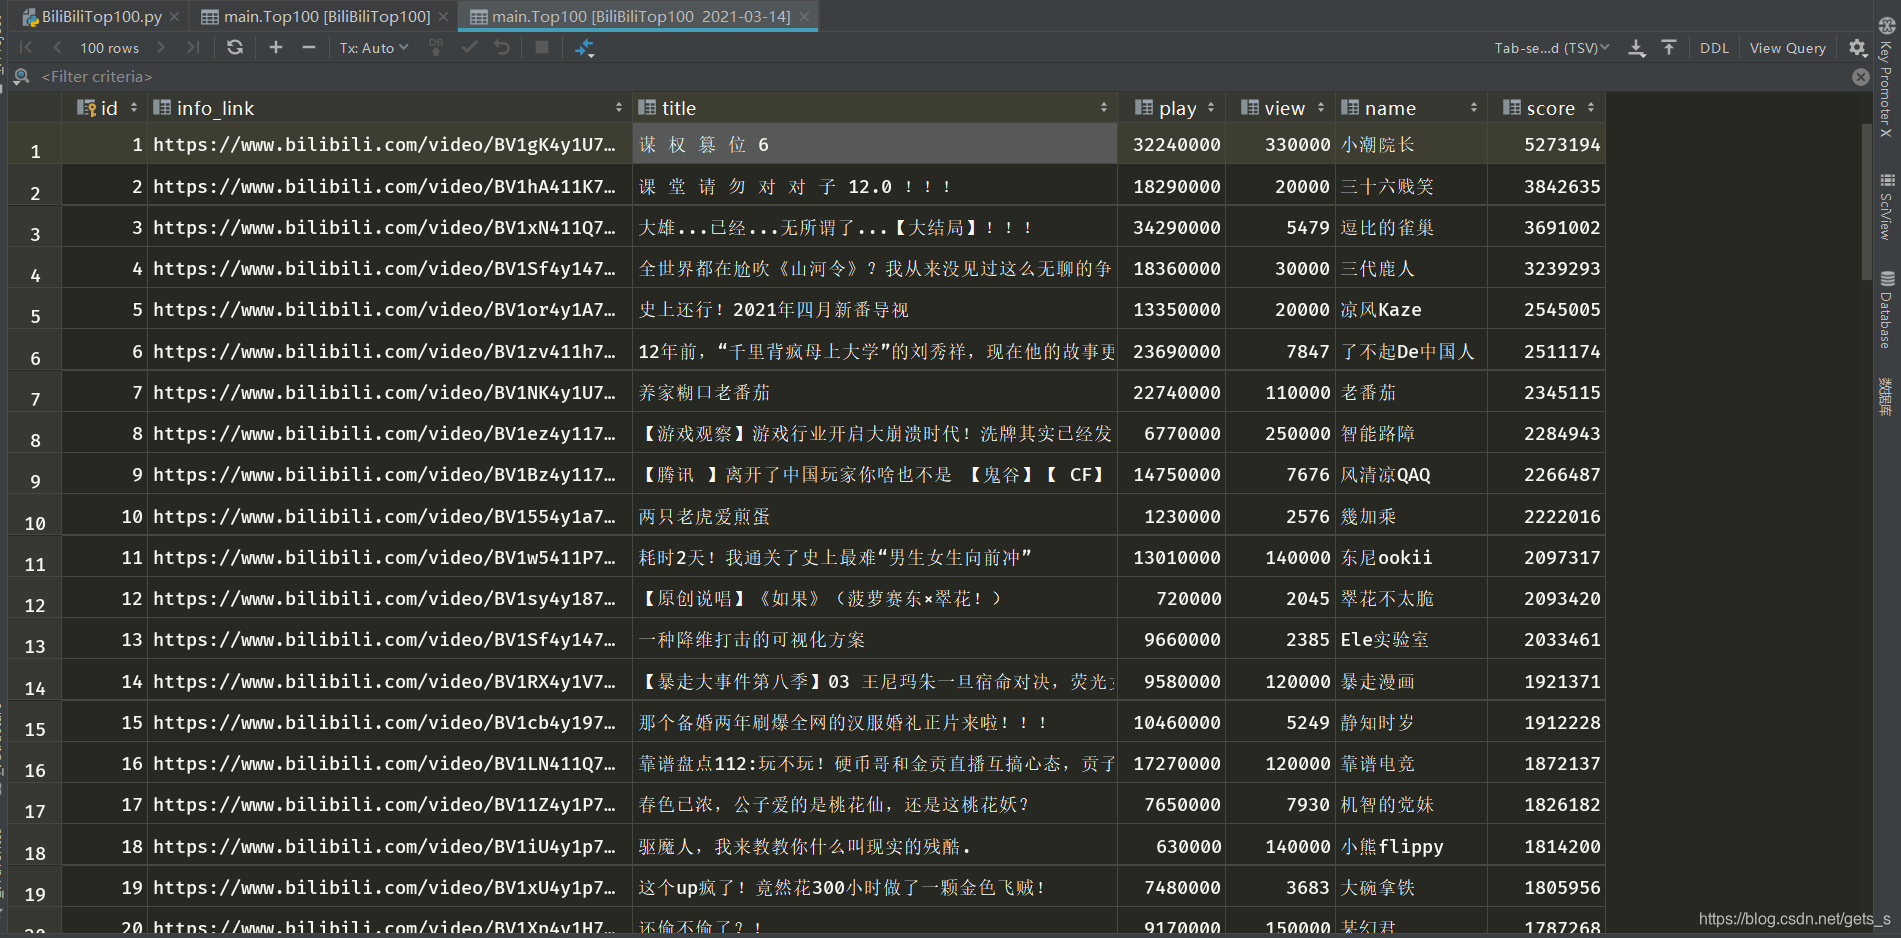Click info_link cell ending BV1gK4y1U7…

tap(389, 145)
